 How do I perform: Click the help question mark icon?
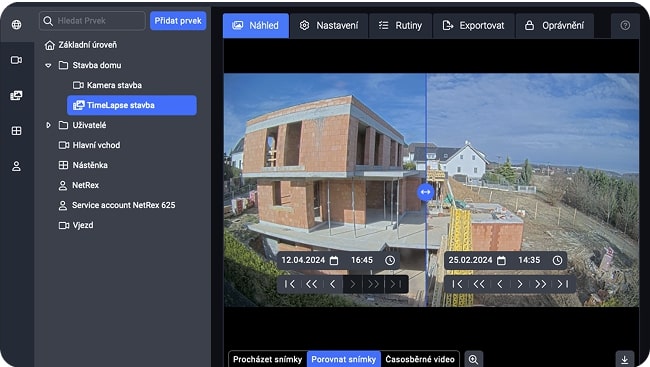pyautogui.click(x=625, y=25)
